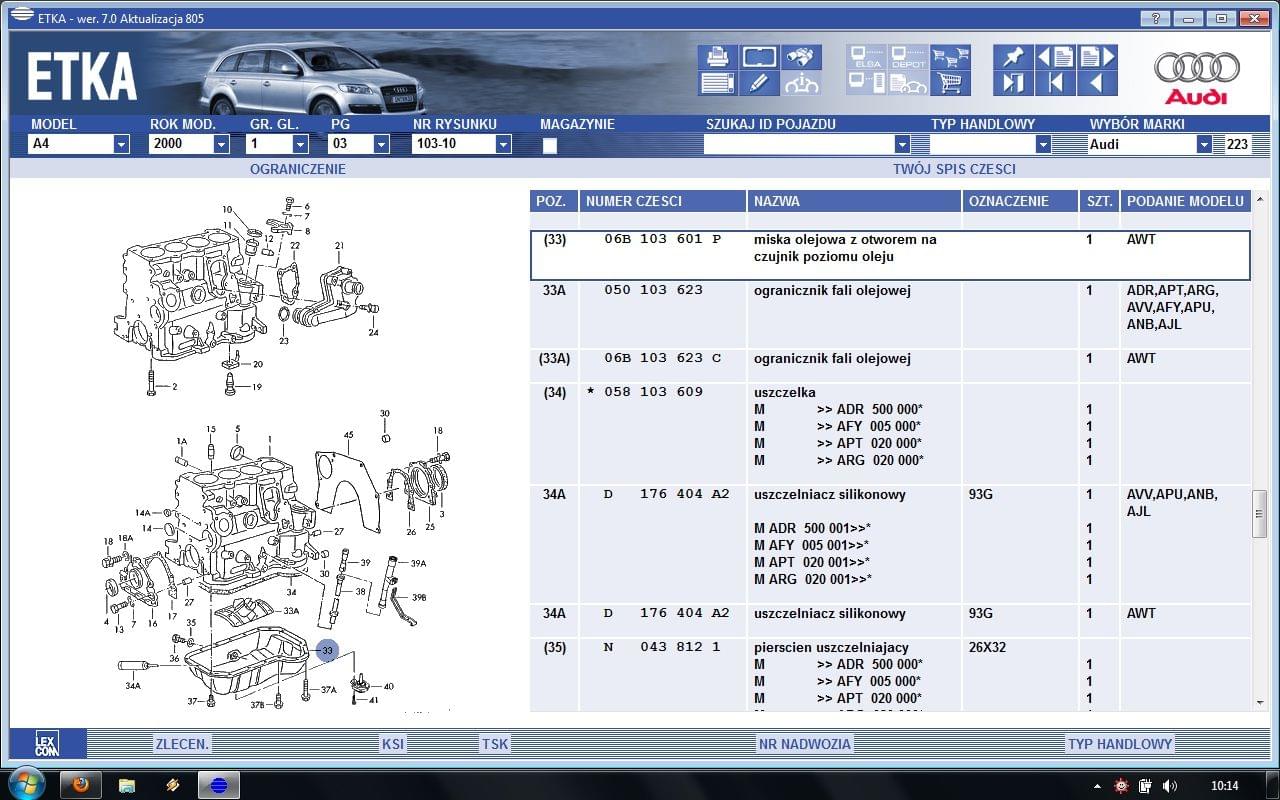This screenshot has width=1280, height=800.
Task: Toggle the MAGAZYNIE checkbox
Action: click(549, 146)
